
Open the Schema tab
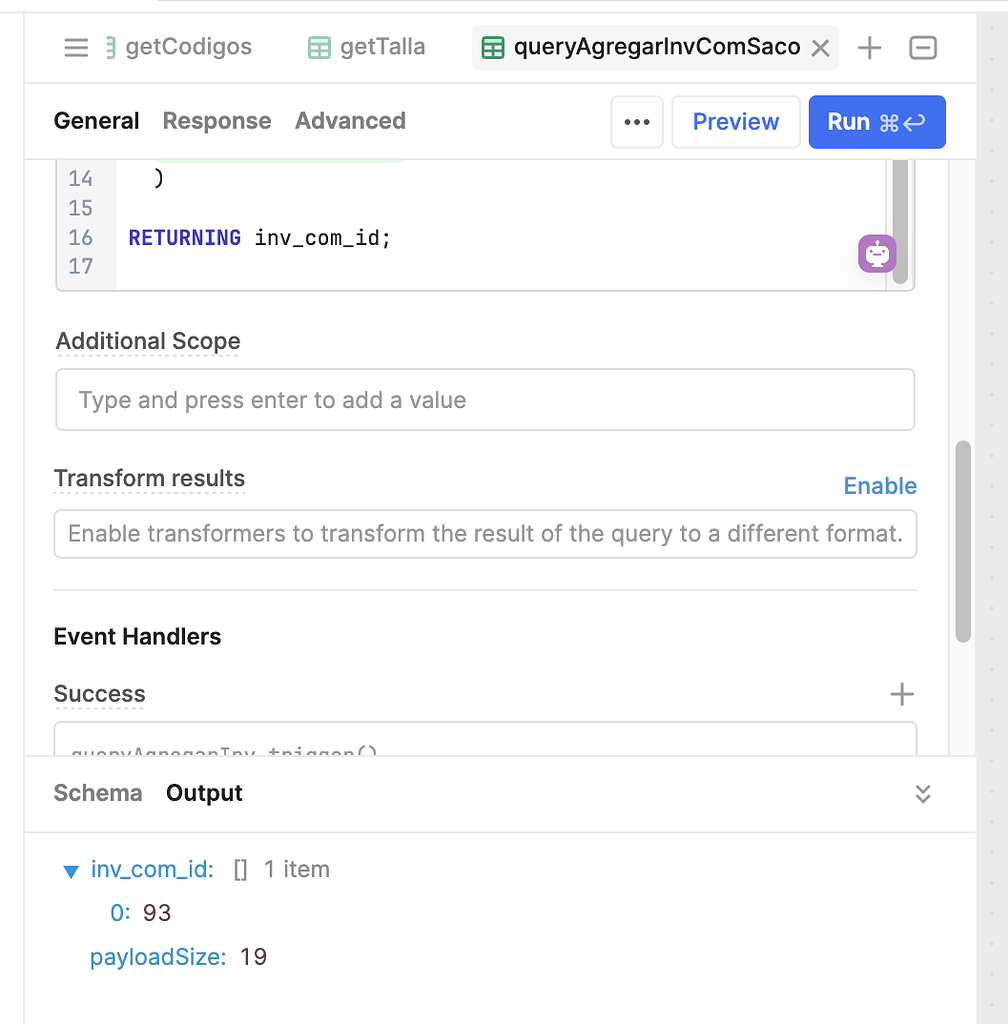coord(98,793)
